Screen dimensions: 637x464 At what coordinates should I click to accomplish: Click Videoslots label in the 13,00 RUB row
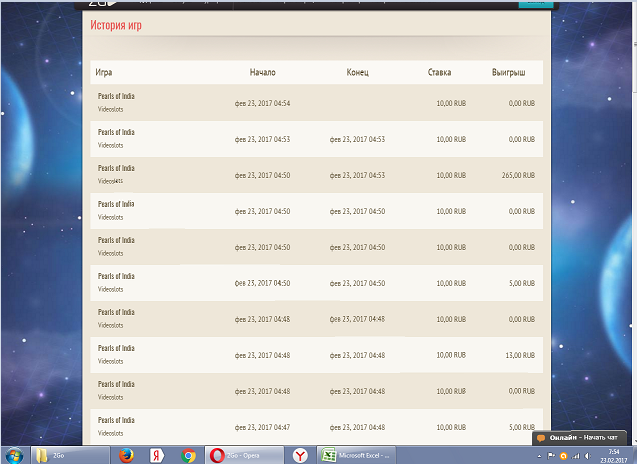[110, 361]
